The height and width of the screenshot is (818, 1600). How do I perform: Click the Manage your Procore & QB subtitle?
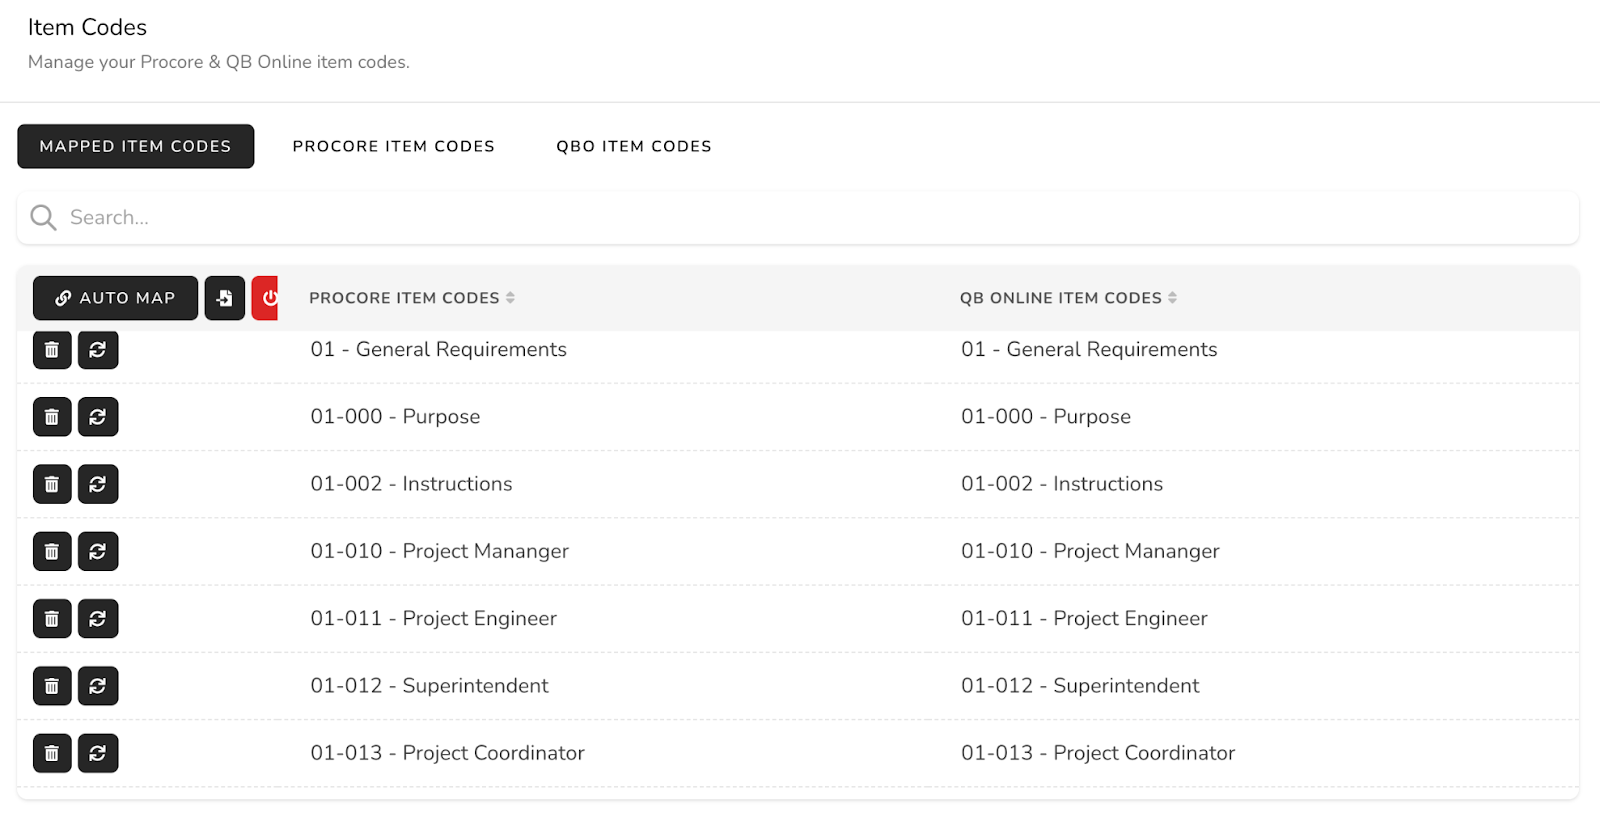[x=219, y=62]
